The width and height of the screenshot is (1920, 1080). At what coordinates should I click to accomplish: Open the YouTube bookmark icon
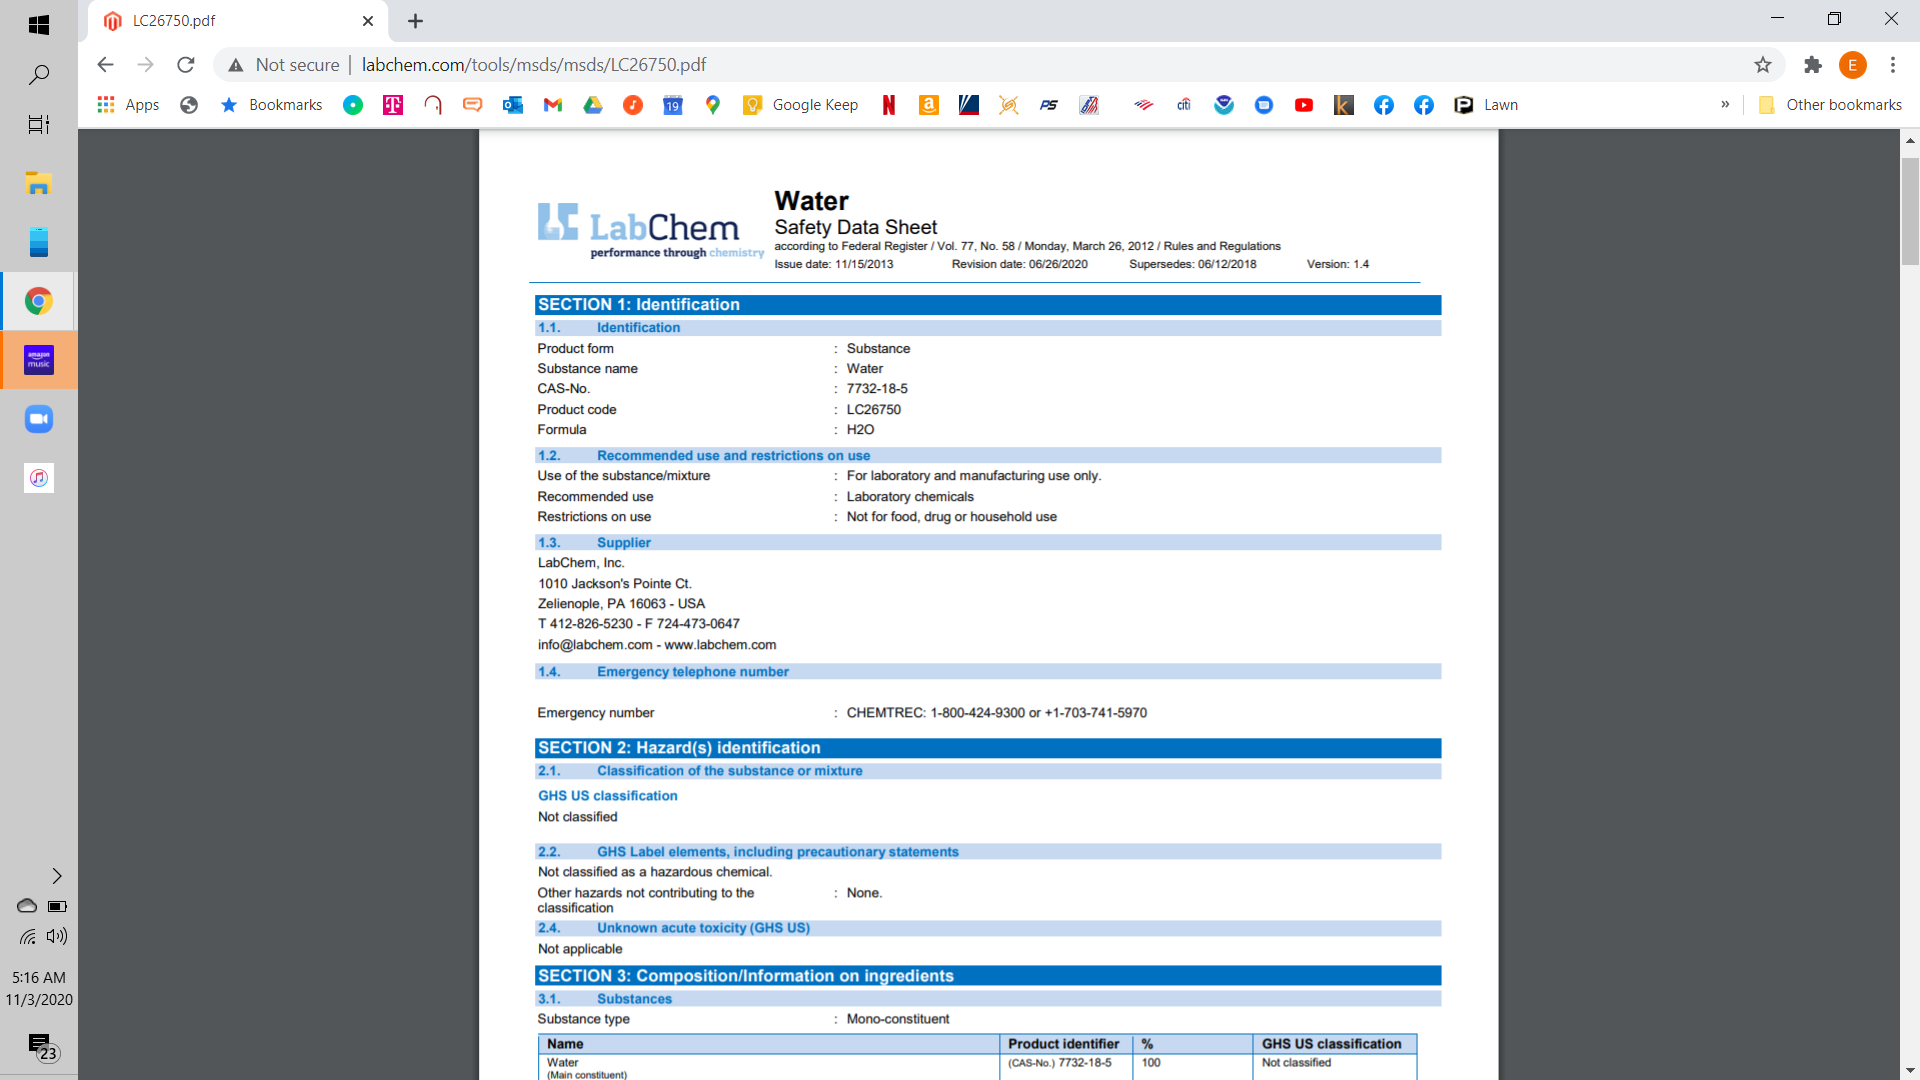[x=1304, y=105]
